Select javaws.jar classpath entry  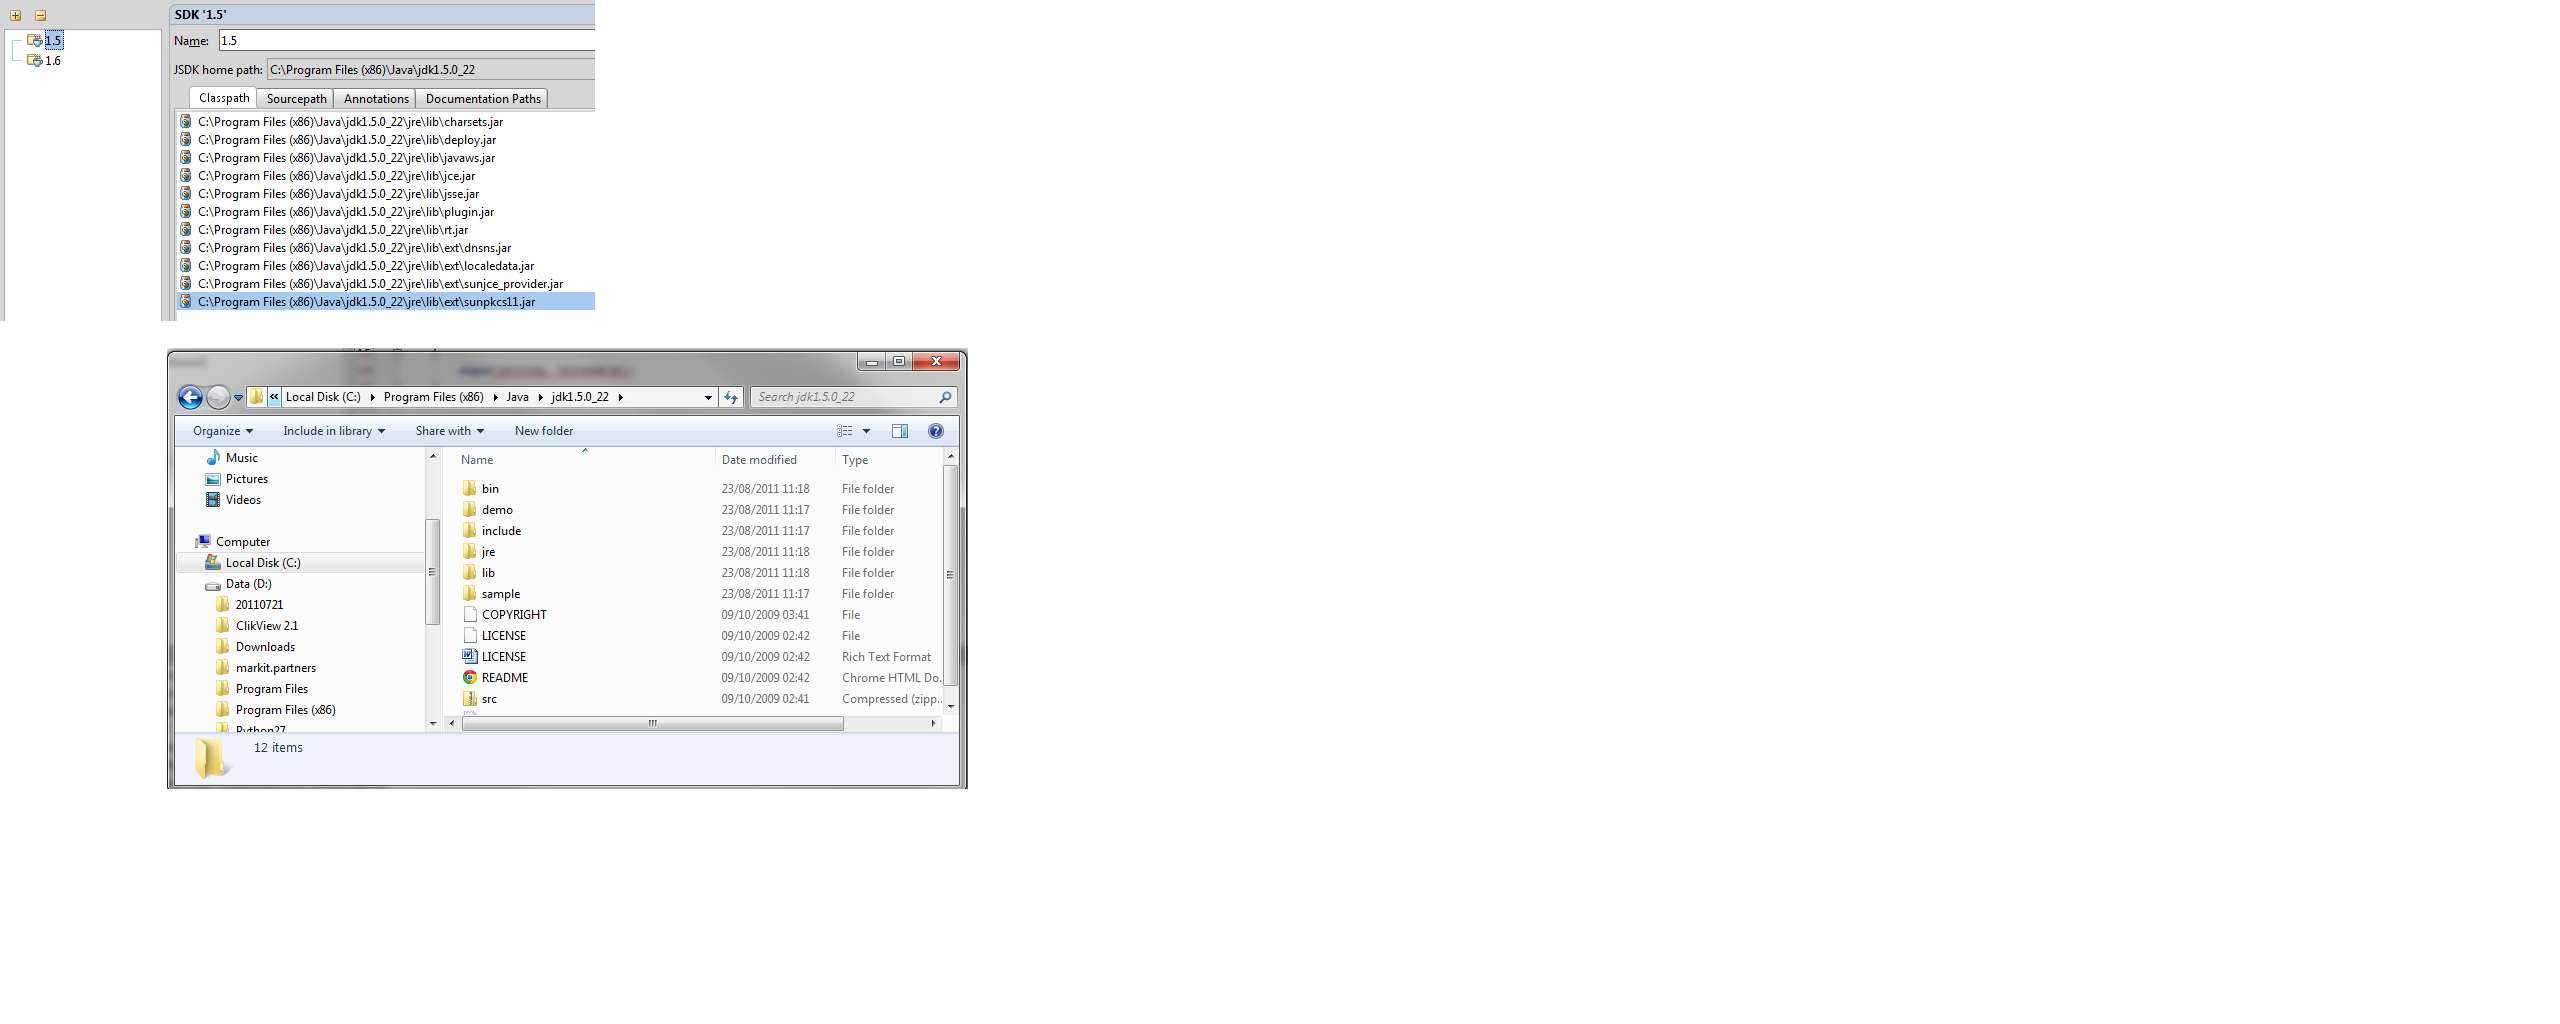tap(385, 157)
